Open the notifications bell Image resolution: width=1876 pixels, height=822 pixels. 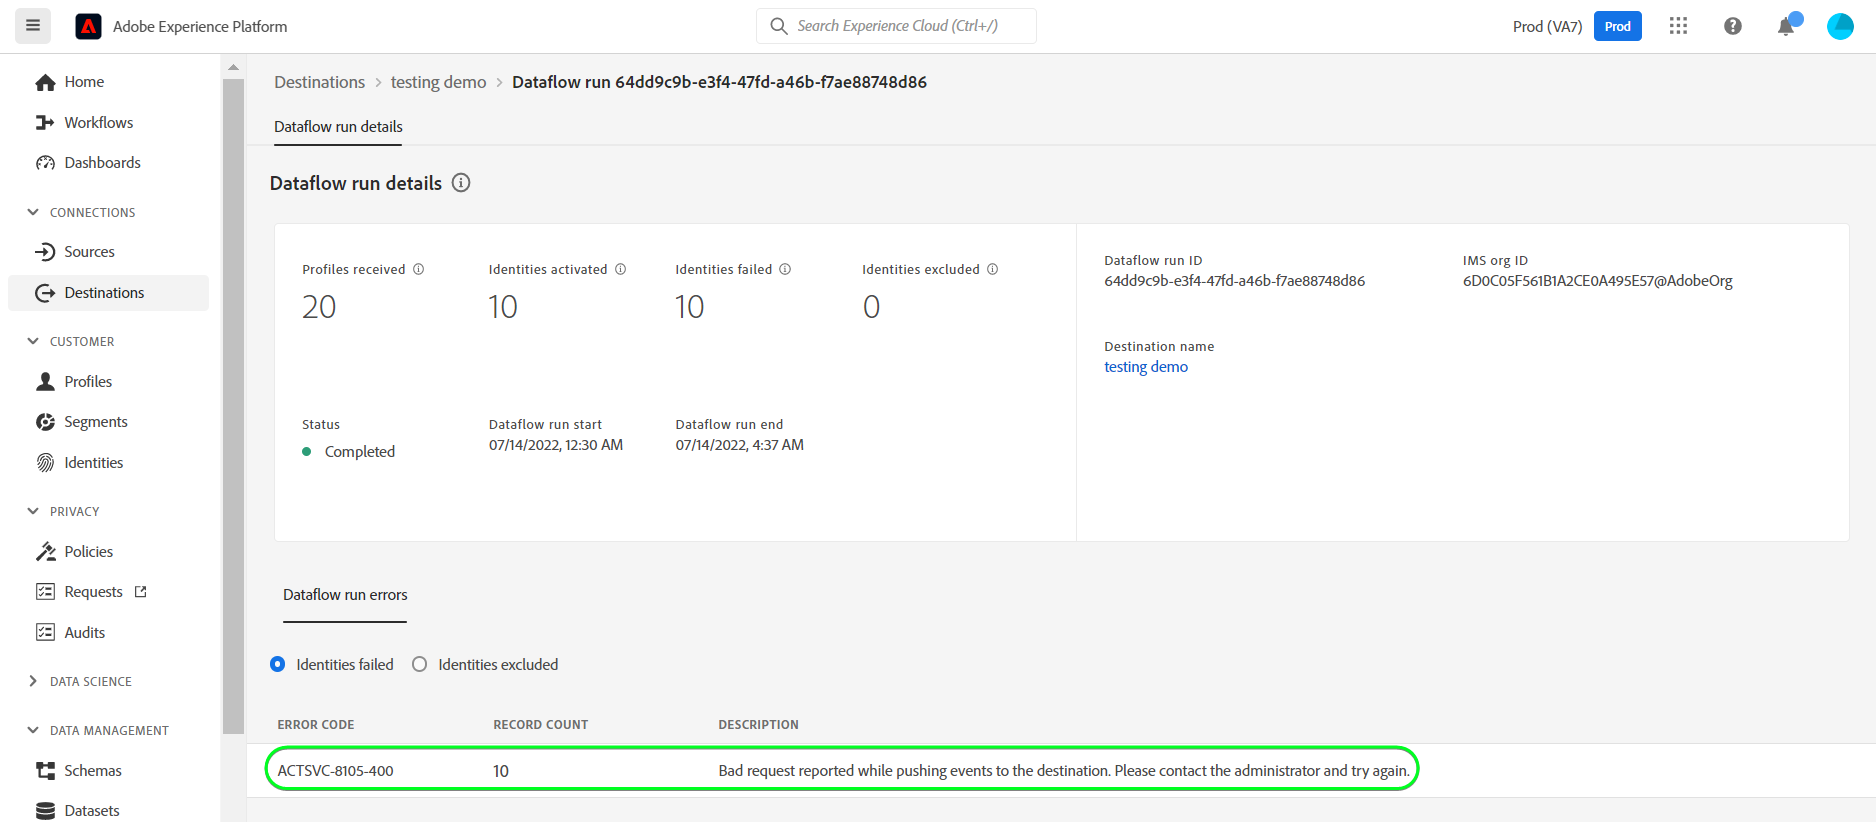click(1786, 26)
